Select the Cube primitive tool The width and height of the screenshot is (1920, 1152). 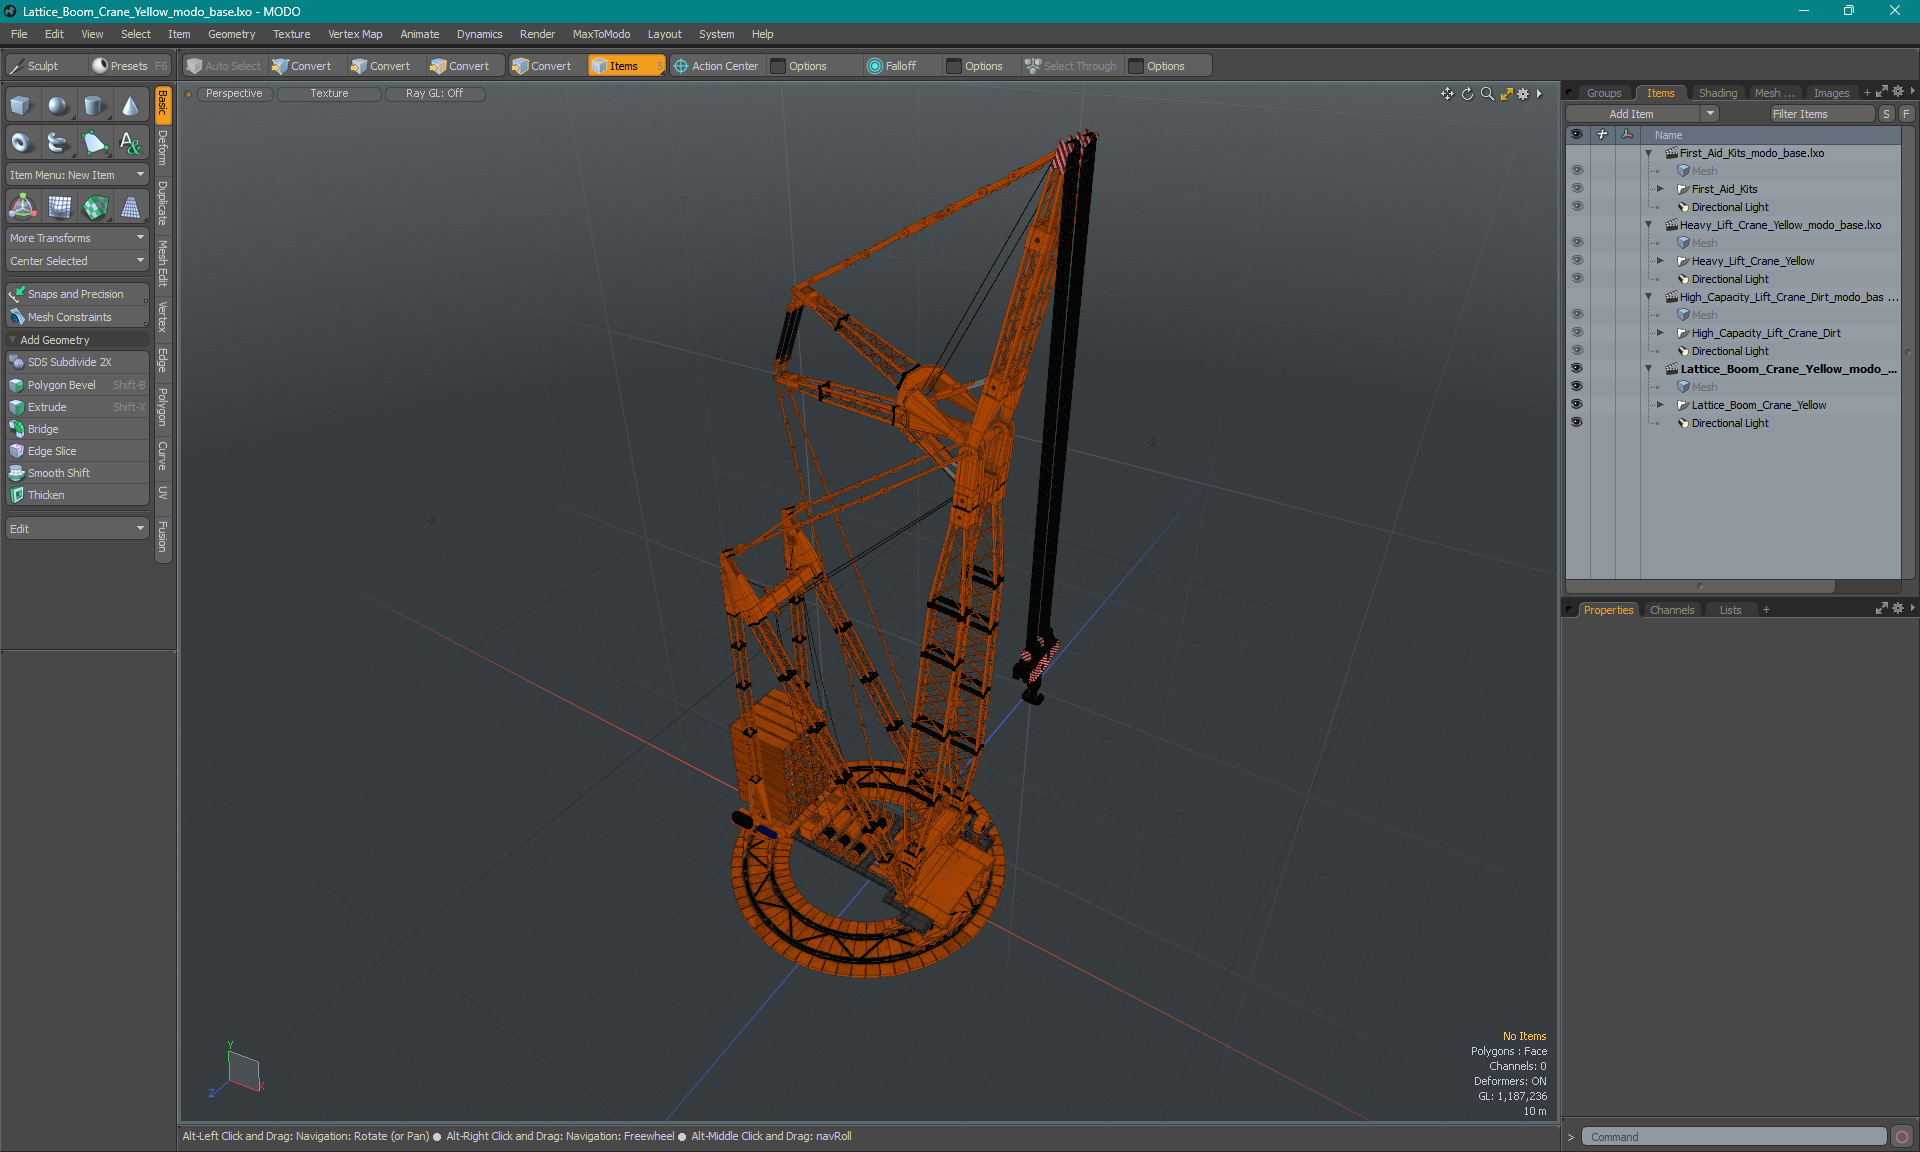[22, 106]
